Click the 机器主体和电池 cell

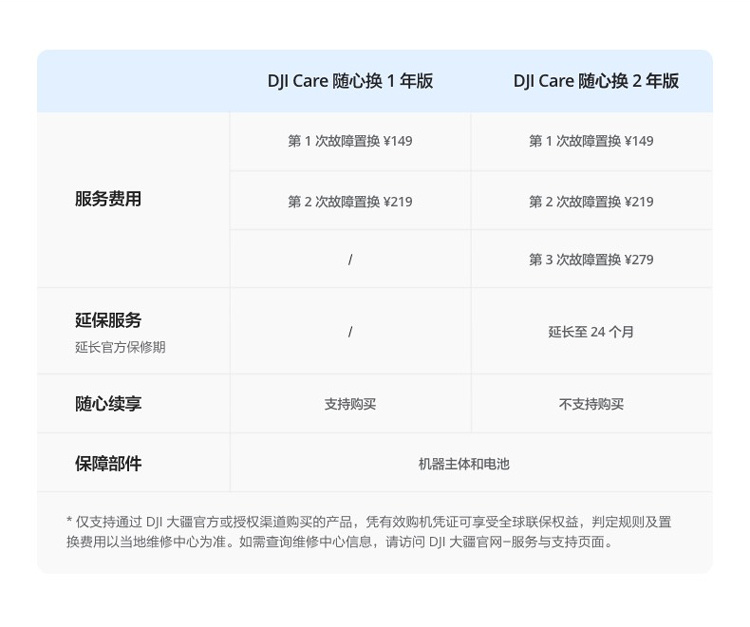coord(463,463)
